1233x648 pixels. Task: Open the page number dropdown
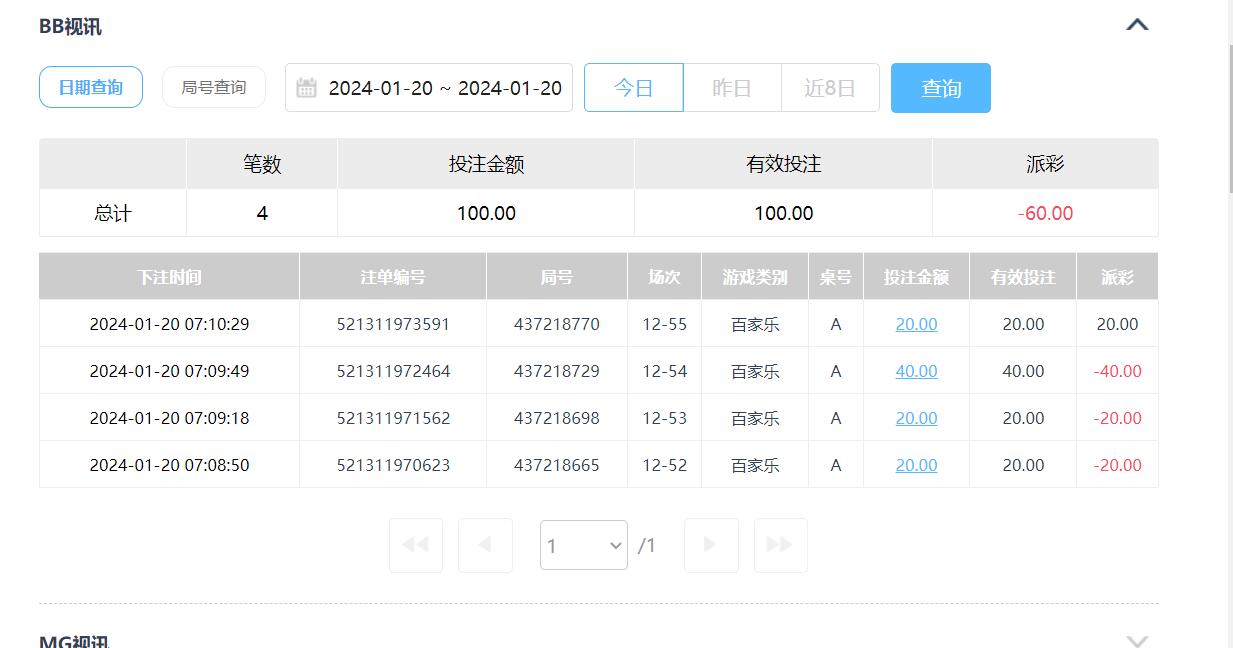[x=584, y=545]
